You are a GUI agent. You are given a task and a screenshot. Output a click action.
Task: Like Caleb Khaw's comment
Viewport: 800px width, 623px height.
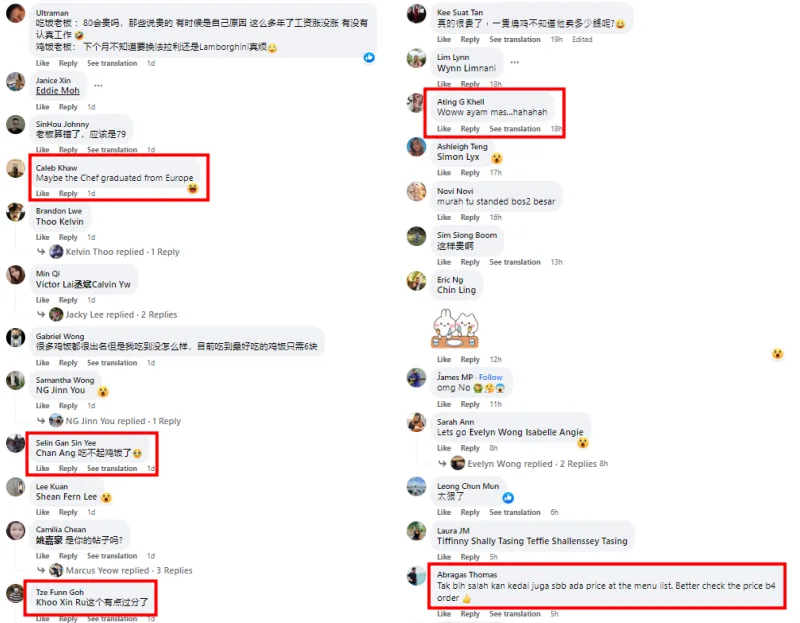[42, 193]
